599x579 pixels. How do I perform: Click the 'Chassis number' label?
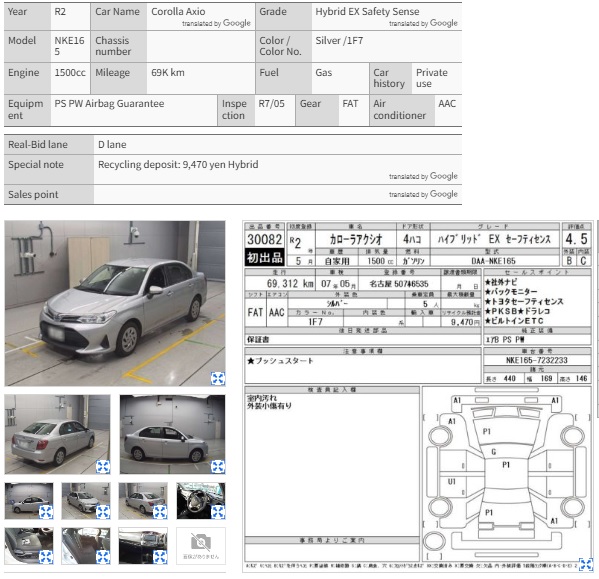click(113, 46)
